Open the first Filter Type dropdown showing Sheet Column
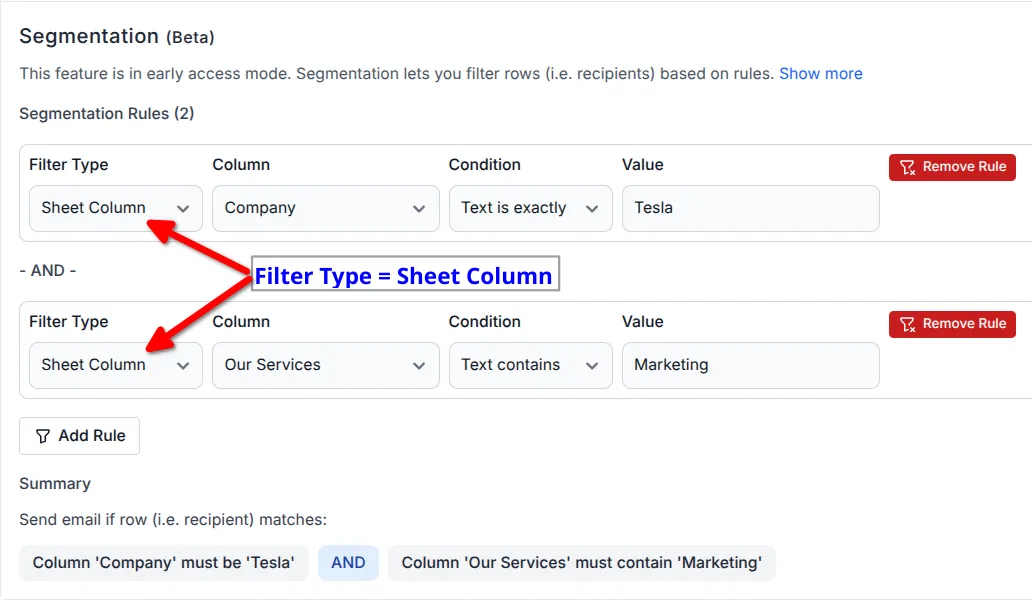This screenshot has height=600, width=1032. (113, 208)
